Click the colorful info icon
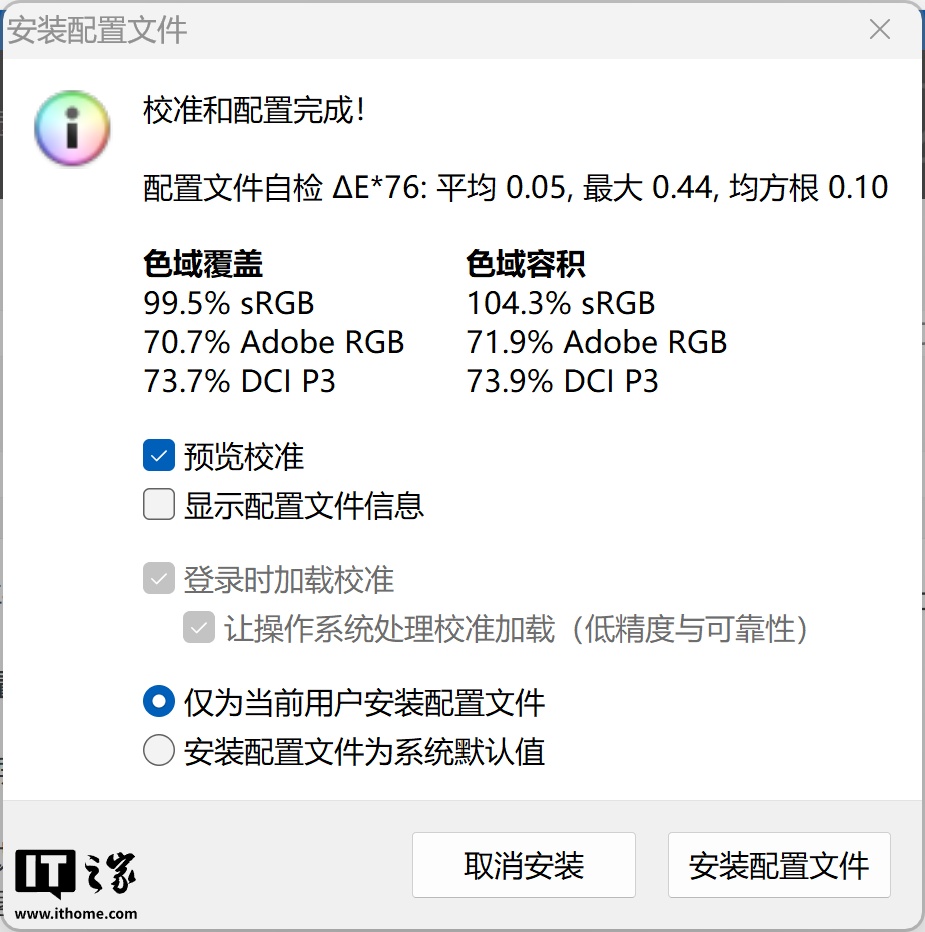925x932 pixels. tap(72, 128)
